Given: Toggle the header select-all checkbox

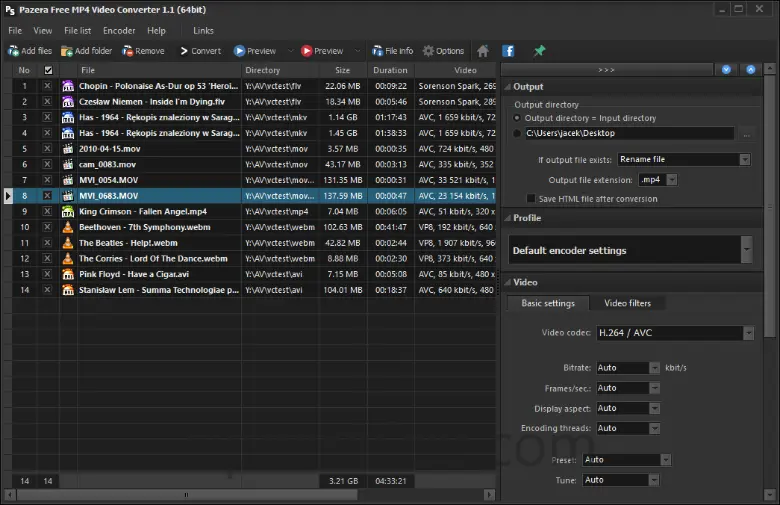Looking at the screenshot, I should click(x=48, y=70).
